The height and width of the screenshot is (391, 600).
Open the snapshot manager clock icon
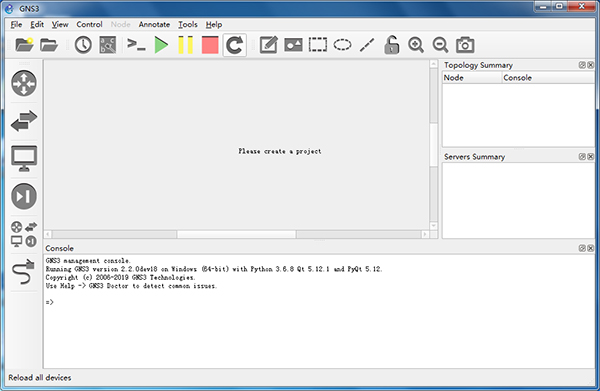click(83, 45)
